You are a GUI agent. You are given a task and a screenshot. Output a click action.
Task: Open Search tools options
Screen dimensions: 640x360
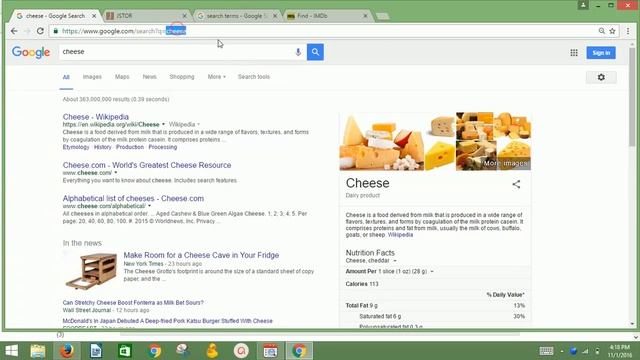254,77
